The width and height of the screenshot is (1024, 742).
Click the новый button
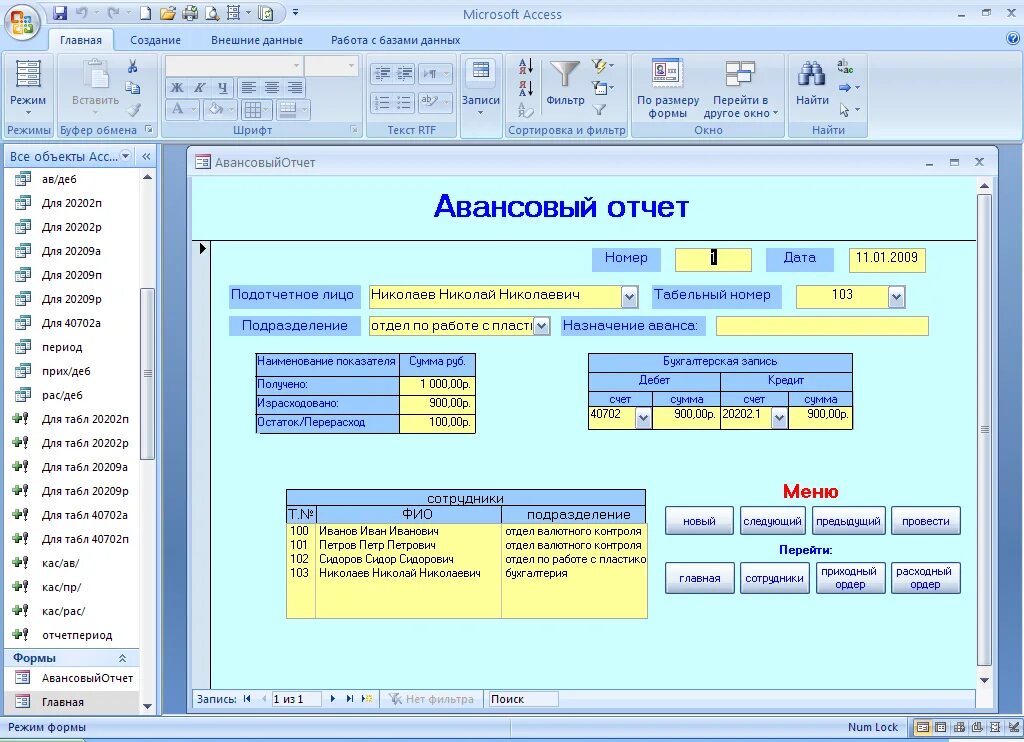(x=699, y=521)
